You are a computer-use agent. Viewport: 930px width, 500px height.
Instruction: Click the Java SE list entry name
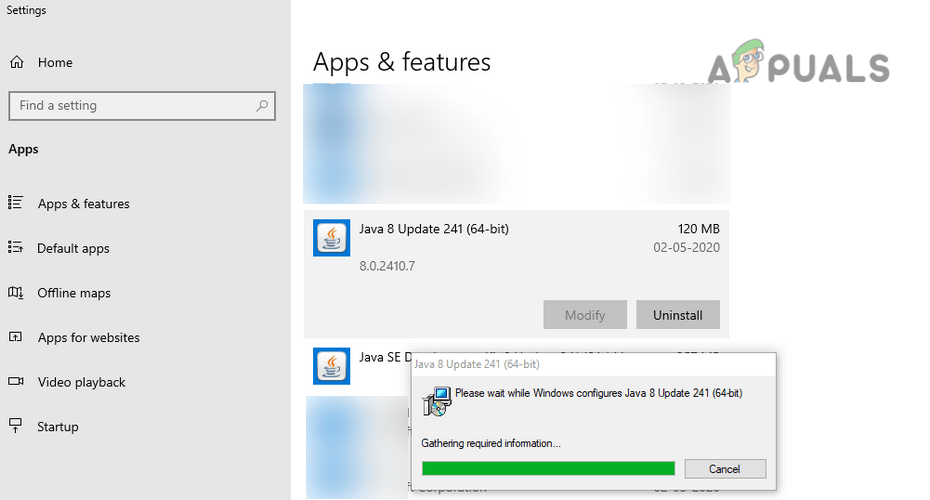(x=385, y=357)
